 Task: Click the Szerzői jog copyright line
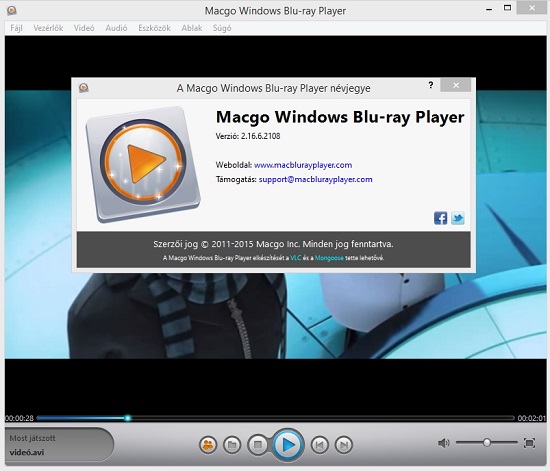273,244
